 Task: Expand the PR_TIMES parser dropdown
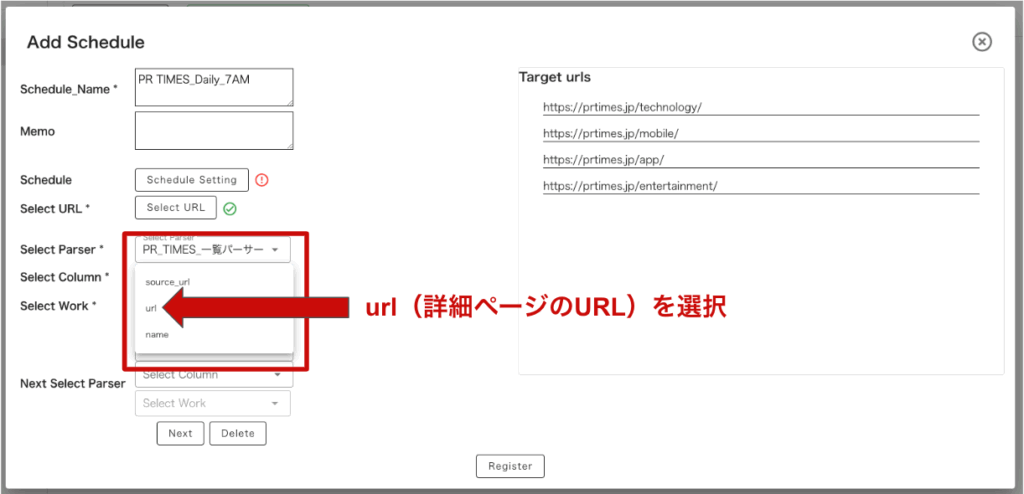tap(212, 249)
